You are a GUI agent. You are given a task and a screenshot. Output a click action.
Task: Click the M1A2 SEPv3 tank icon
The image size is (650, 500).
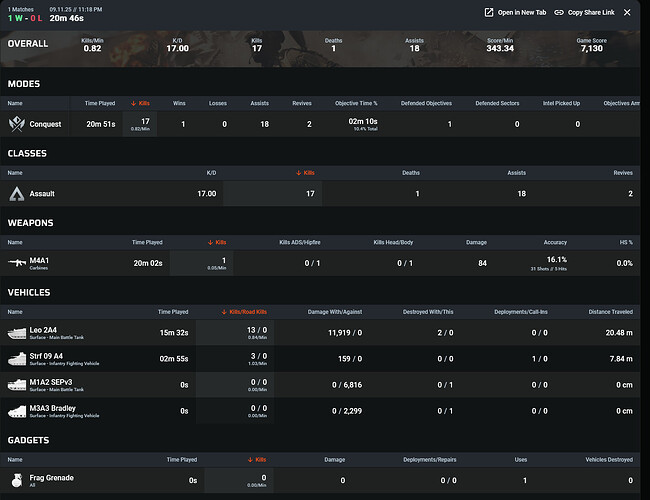18,382
